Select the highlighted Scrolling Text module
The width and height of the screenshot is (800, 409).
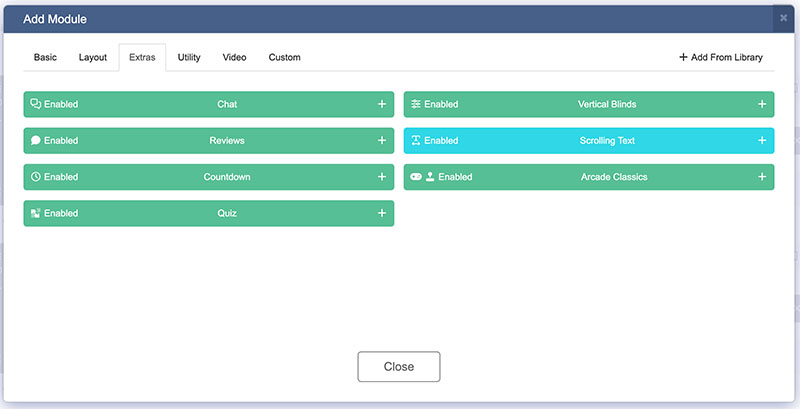607,141
